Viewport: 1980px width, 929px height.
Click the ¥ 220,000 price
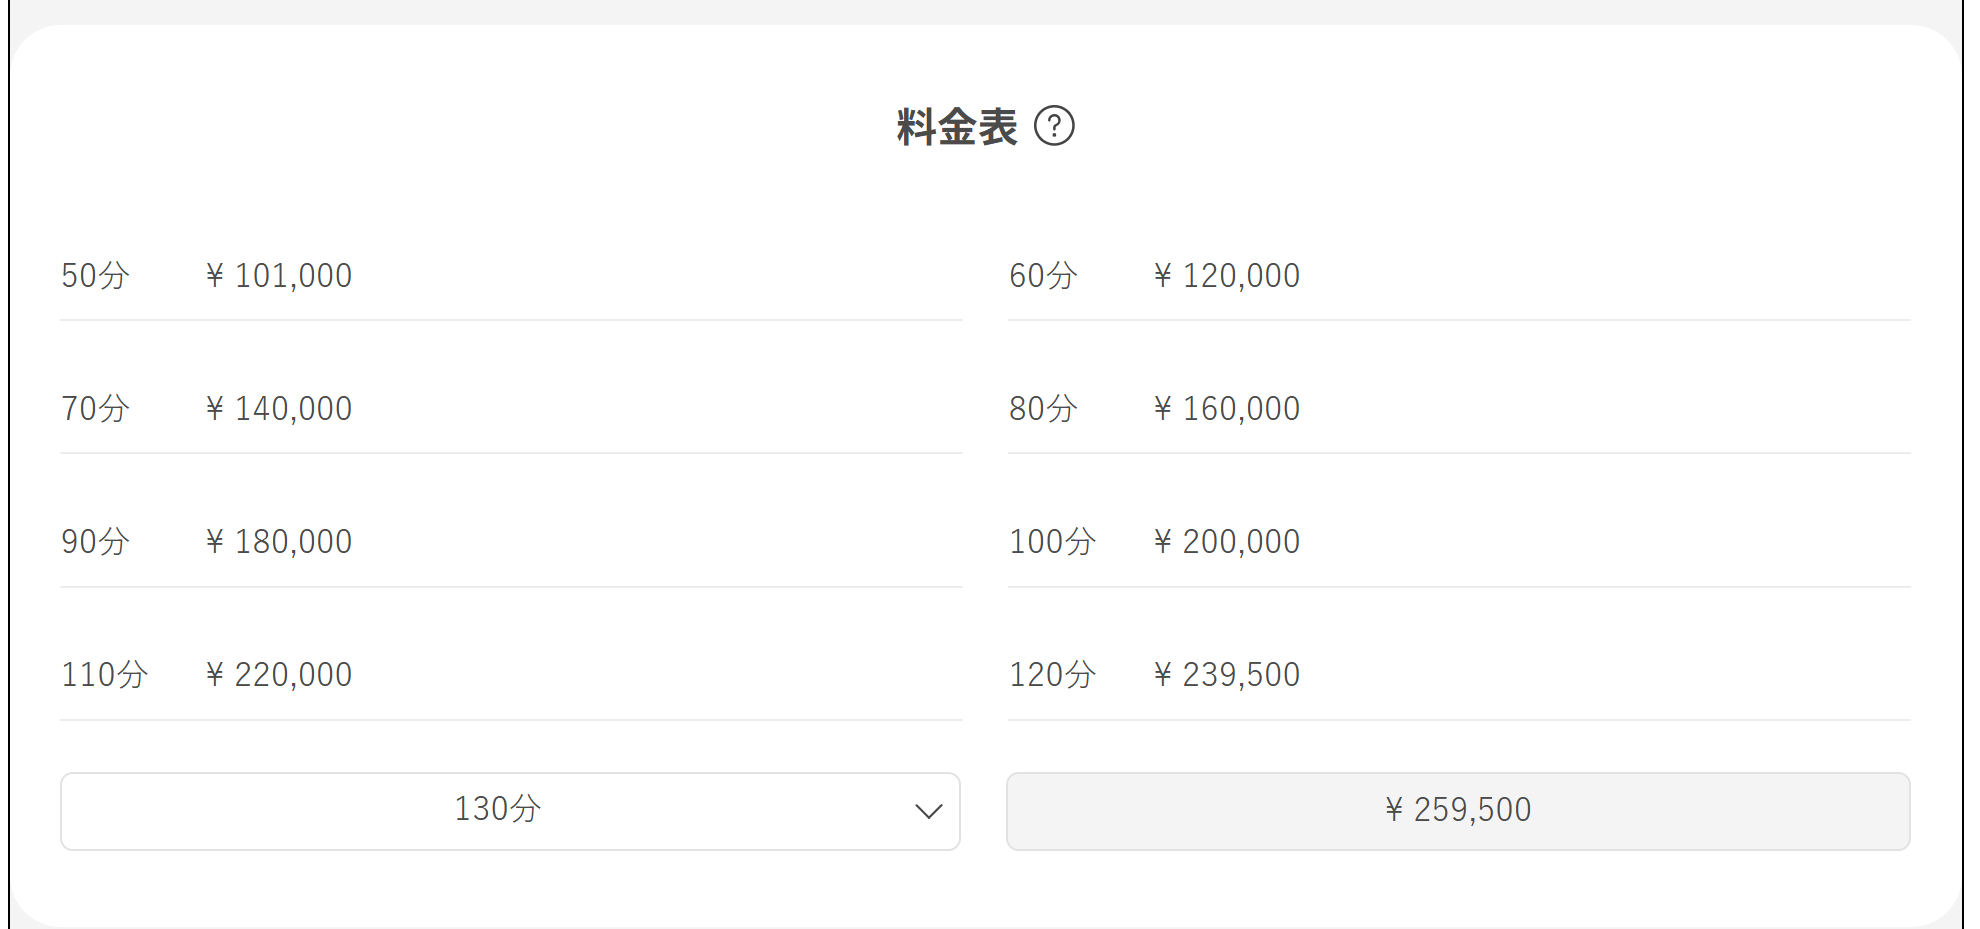tap(279, 675)
